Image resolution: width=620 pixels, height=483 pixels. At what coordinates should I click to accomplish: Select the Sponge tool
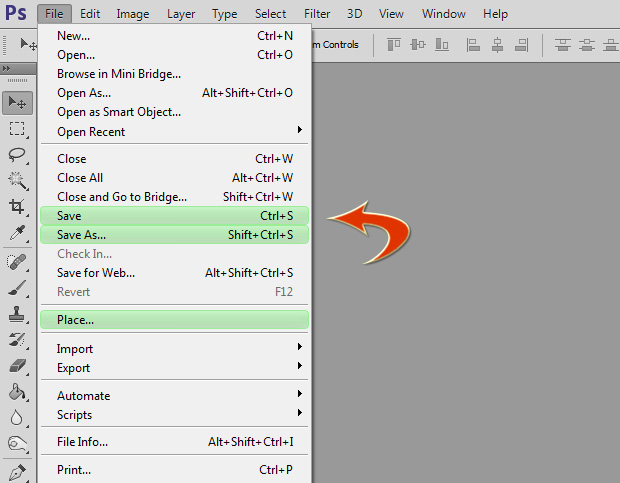(x=17, y=444)
